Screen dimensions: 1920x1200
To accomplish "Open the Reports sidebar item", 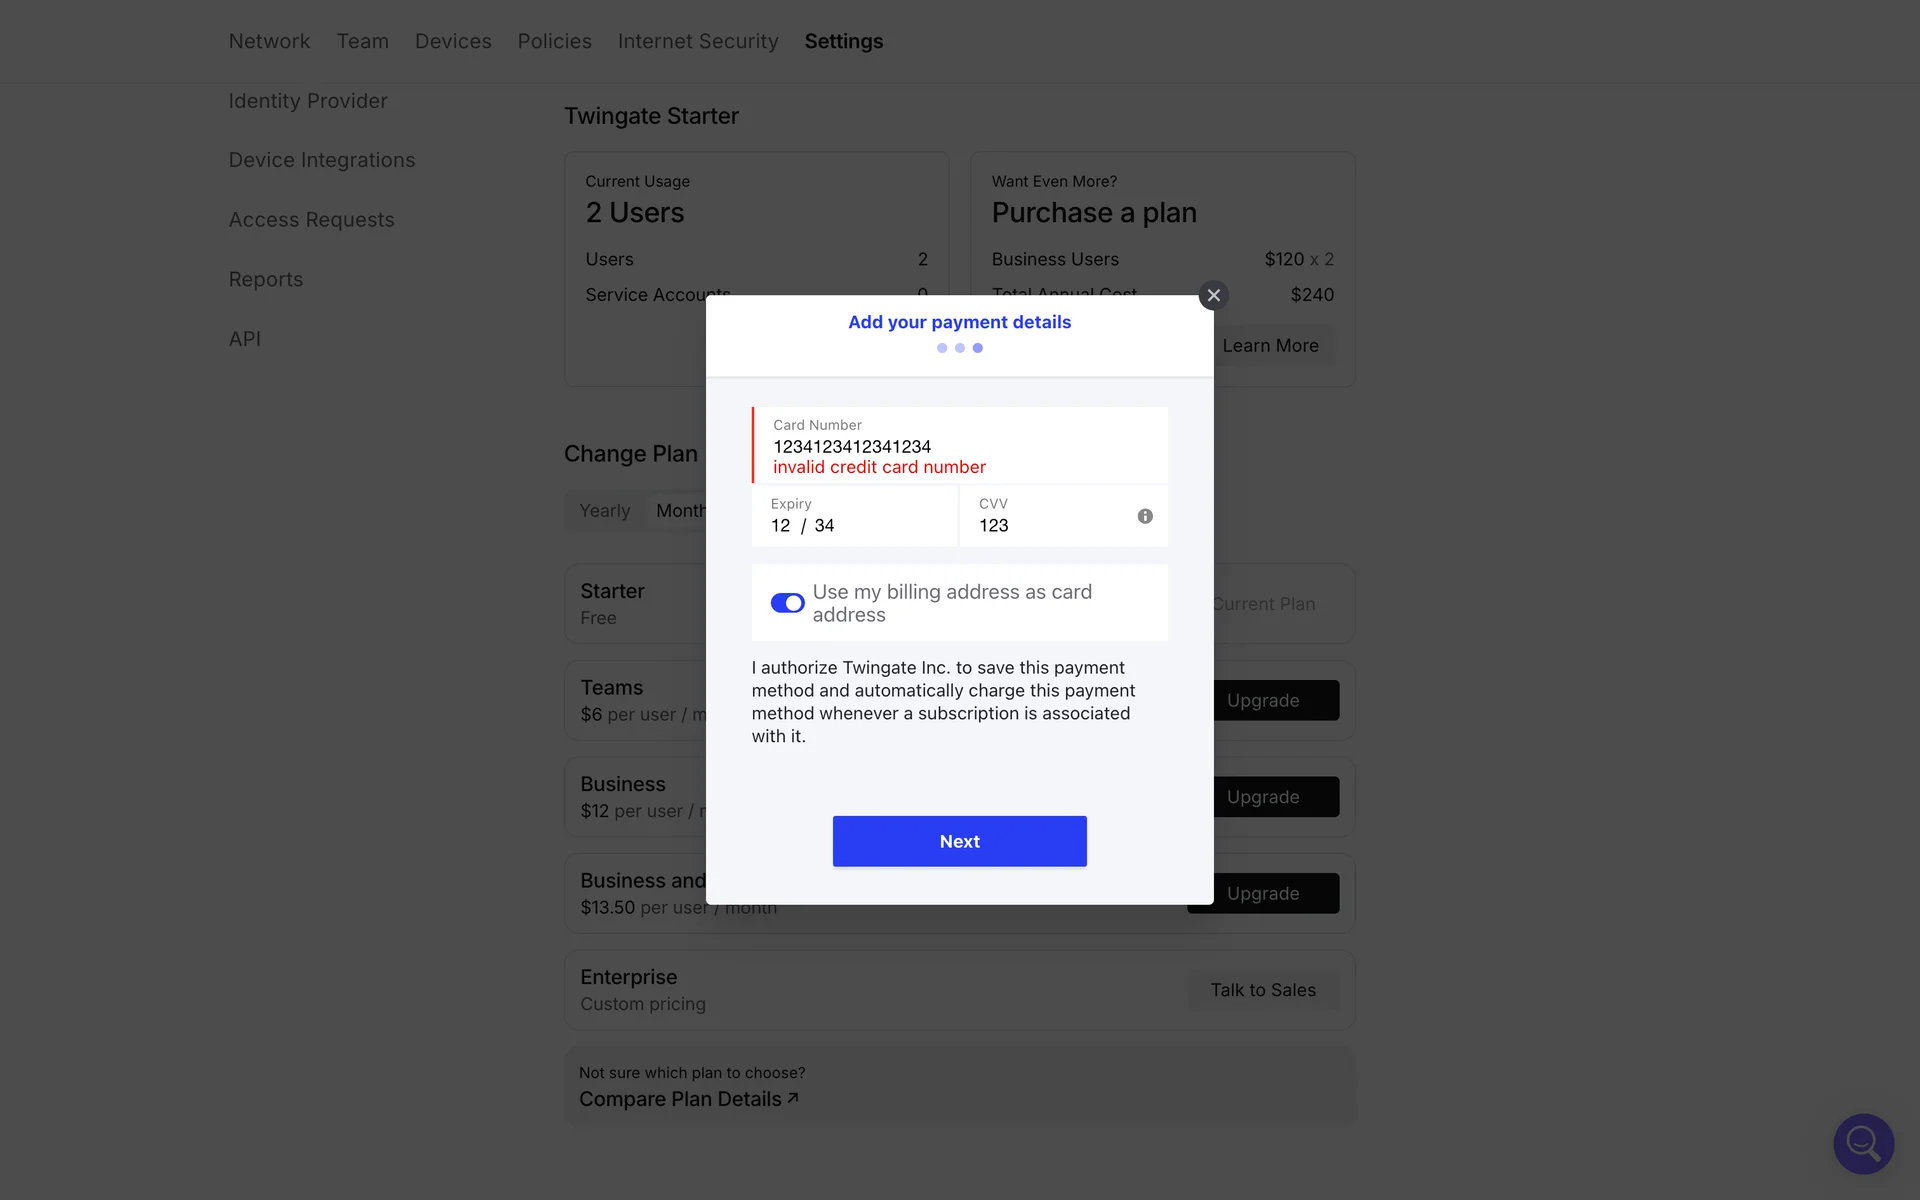I will [x=265, y=279].
